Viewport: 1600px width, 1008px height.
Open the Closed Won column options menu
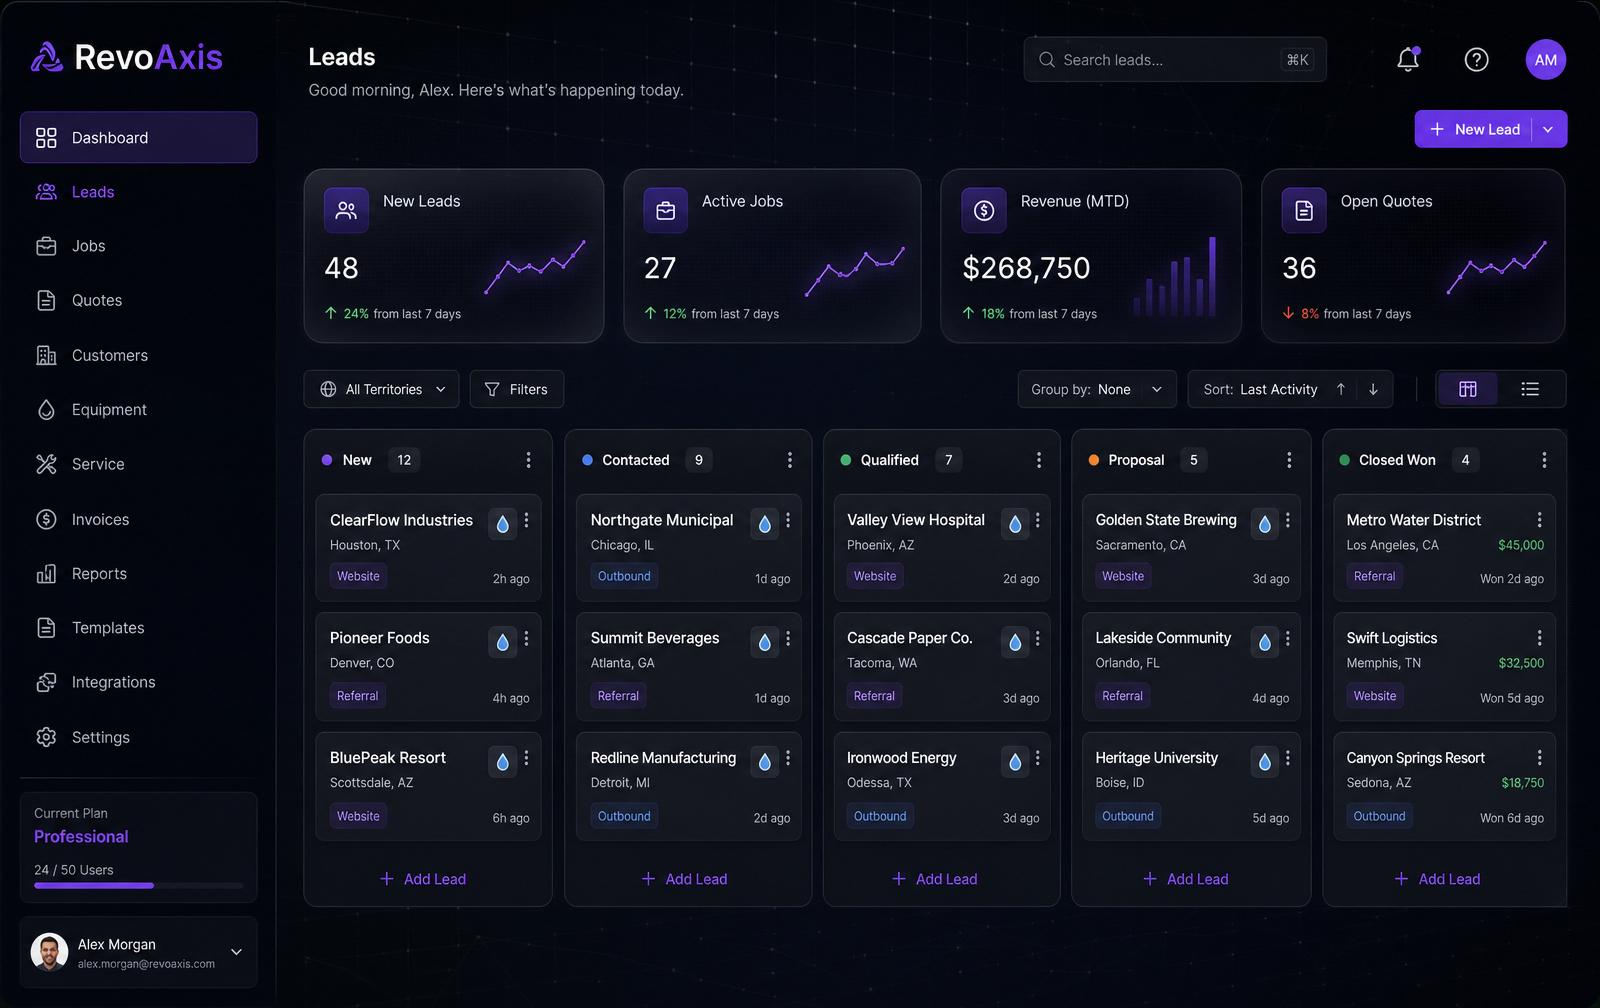pos(1544,460)
